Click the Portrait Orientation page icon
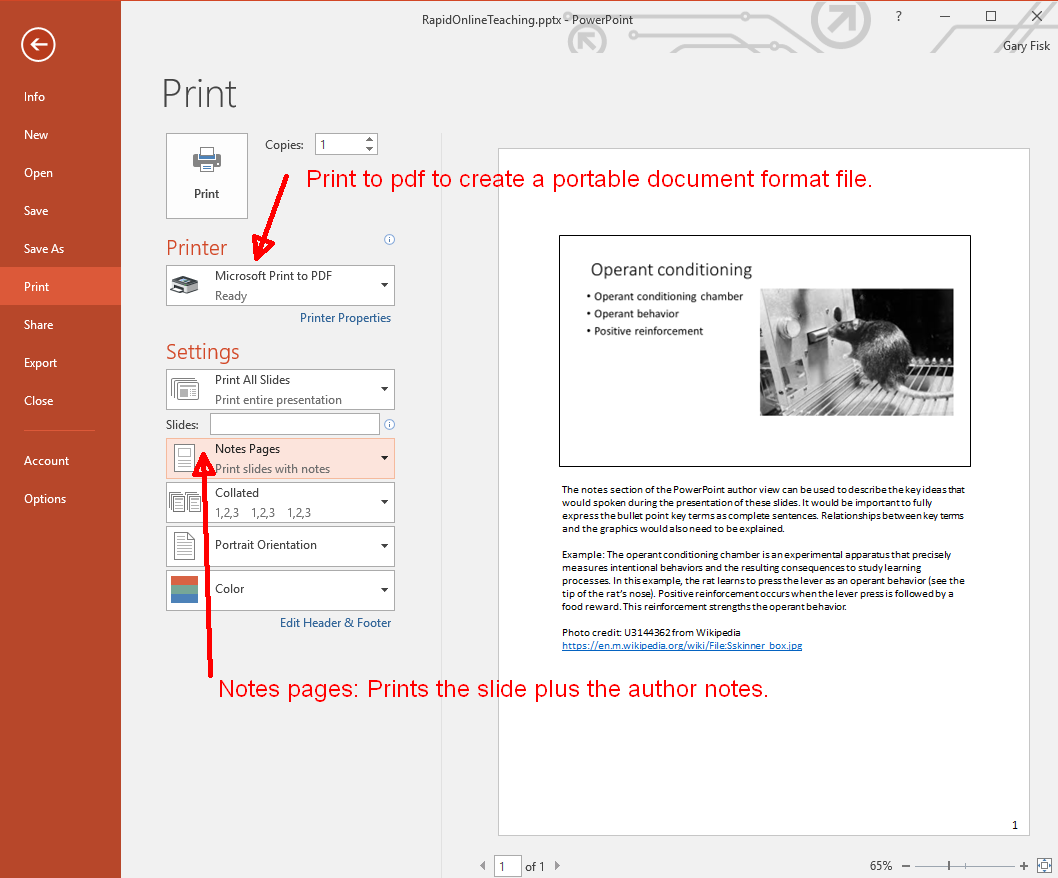1058x878 pixels. click(185, 546)
